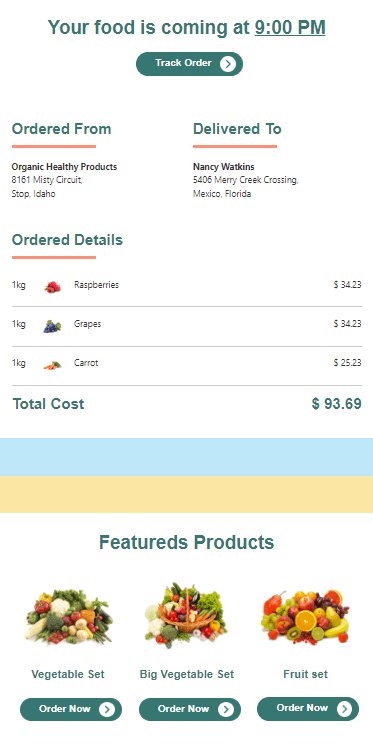Image resolution: width=373 pixels, height=748 pixels.
Task: Select the Fruit set product image
Action: pos(306,617)
